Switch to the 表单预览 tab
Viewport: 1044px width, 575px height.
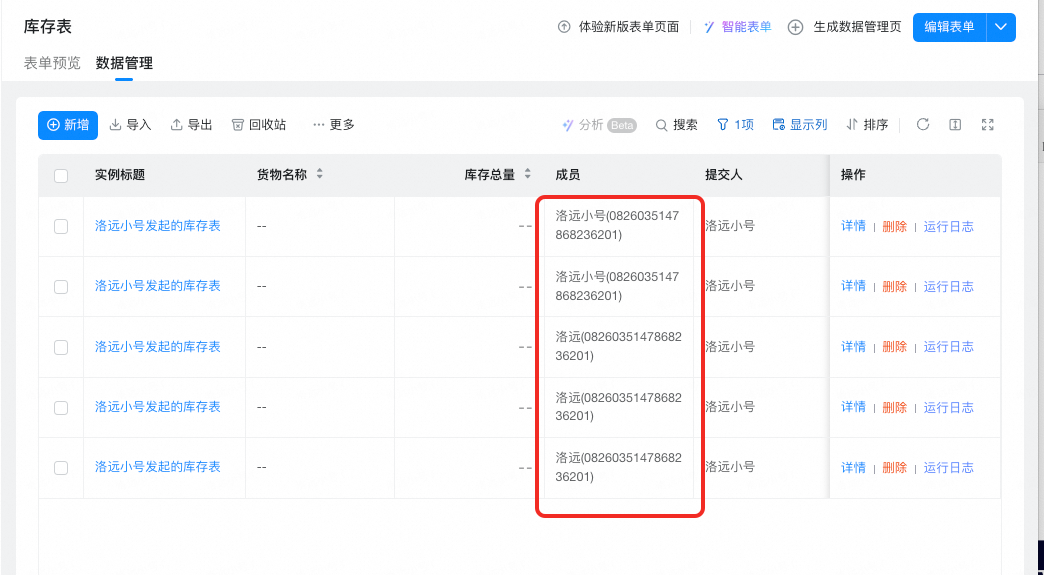click(52, 63)
